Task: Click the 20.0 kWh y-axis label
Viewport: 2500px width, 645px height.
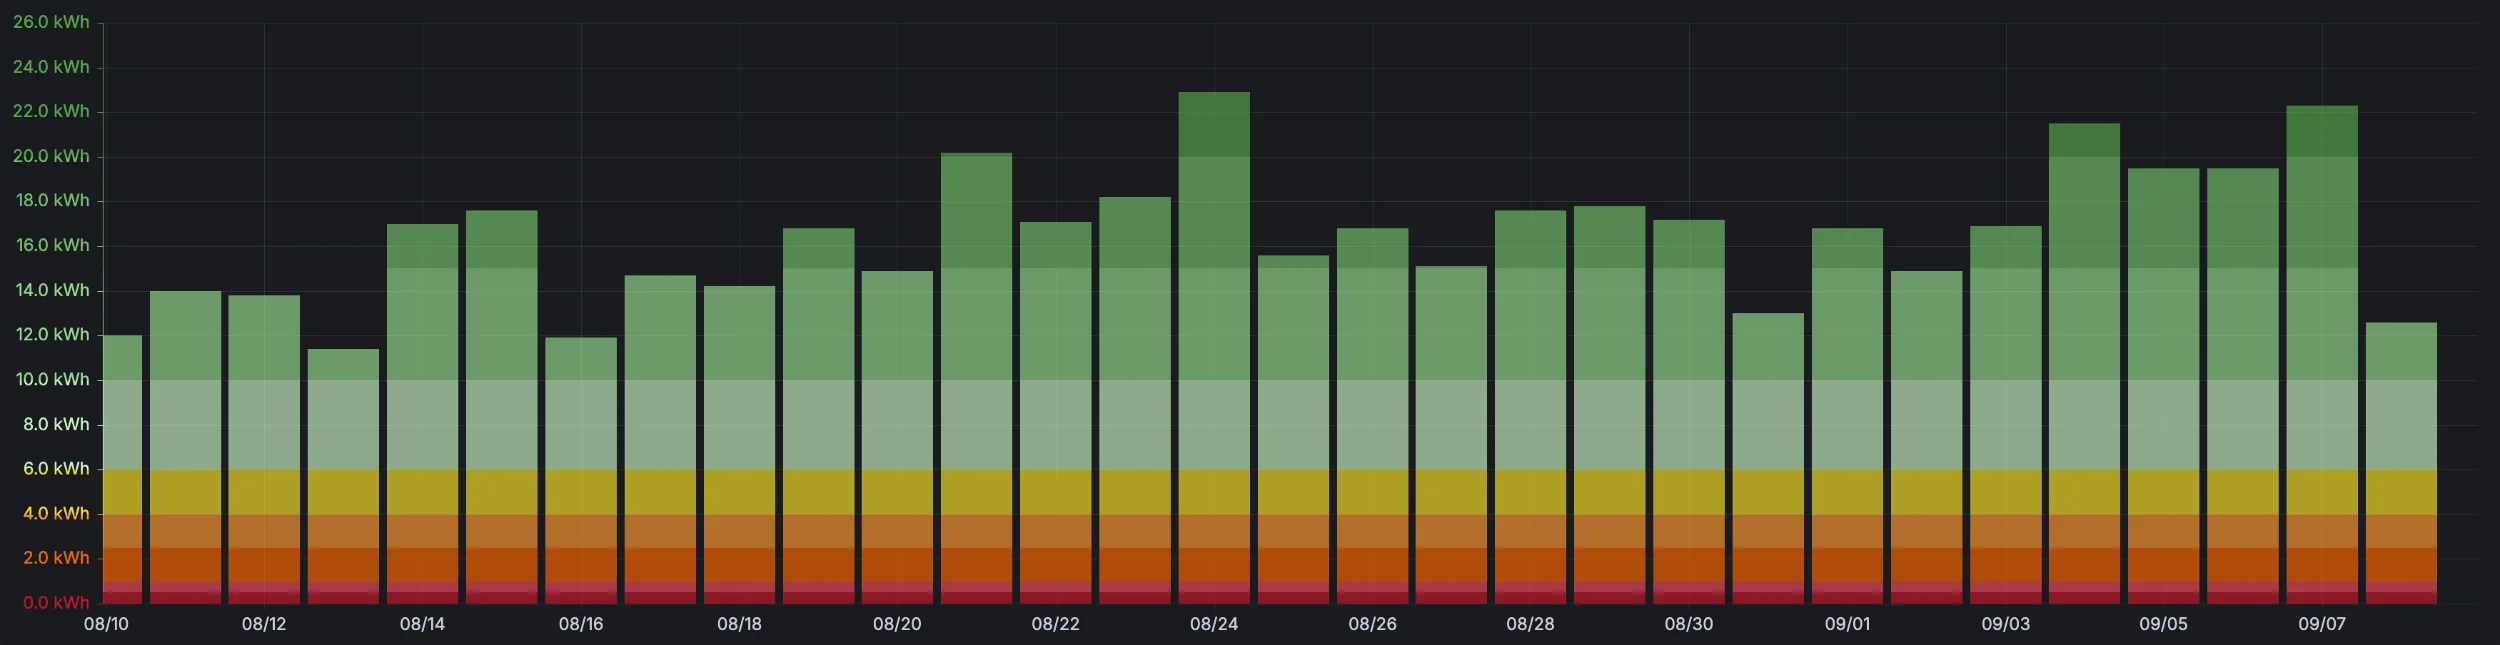Action: click(51, 156)
